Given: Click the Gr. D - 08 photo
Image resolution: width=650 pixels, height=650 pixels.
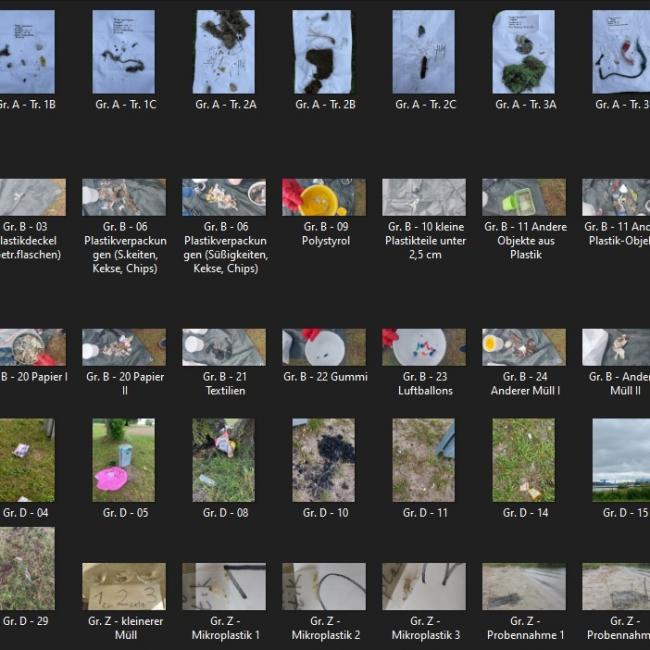Looking at the screenshot, I should point(224,460).
